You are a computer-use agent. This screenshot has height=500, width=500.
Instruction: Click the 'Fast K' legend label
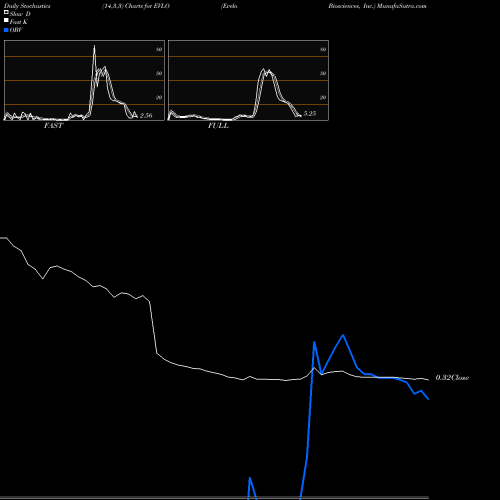(x=19, y=22)
